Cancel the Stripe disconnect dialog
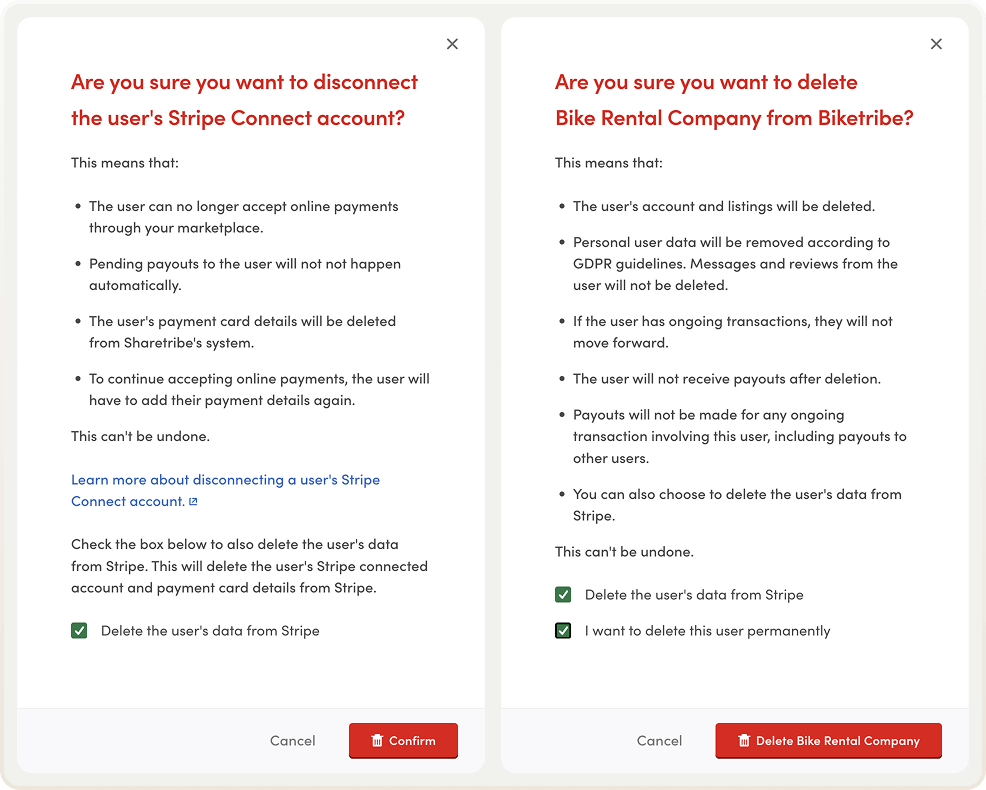Image resolution: width=986 pixels, height=790 pixels. pyautogui.click(x=292, y=741)
